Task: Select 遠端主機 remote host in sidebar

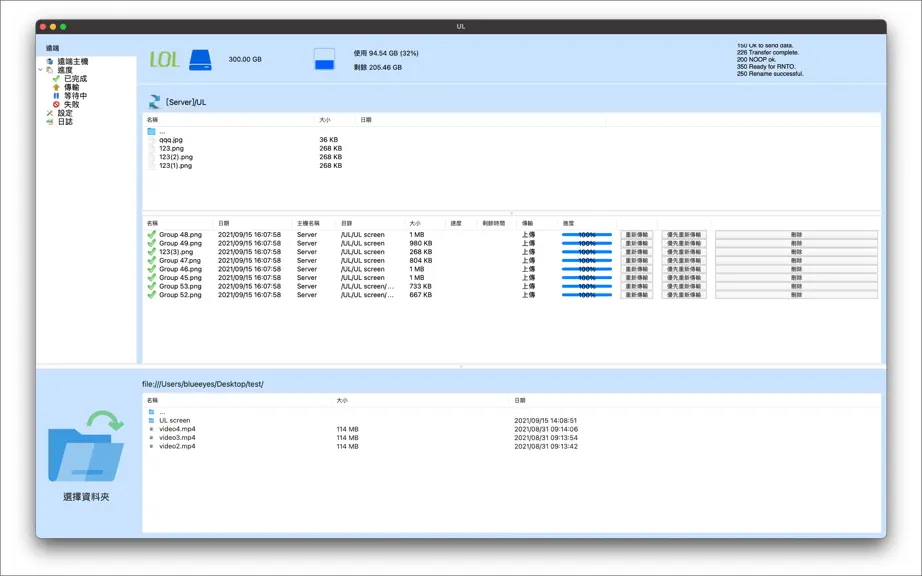Action: 72,62
